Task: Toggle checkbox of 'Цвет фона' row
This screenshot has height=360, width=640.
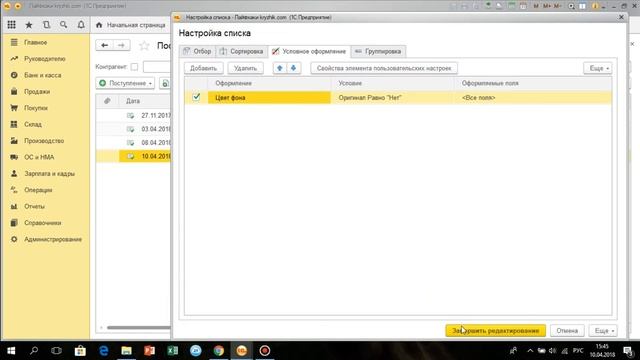Action: pyautogui.click(x=196, y=97)
